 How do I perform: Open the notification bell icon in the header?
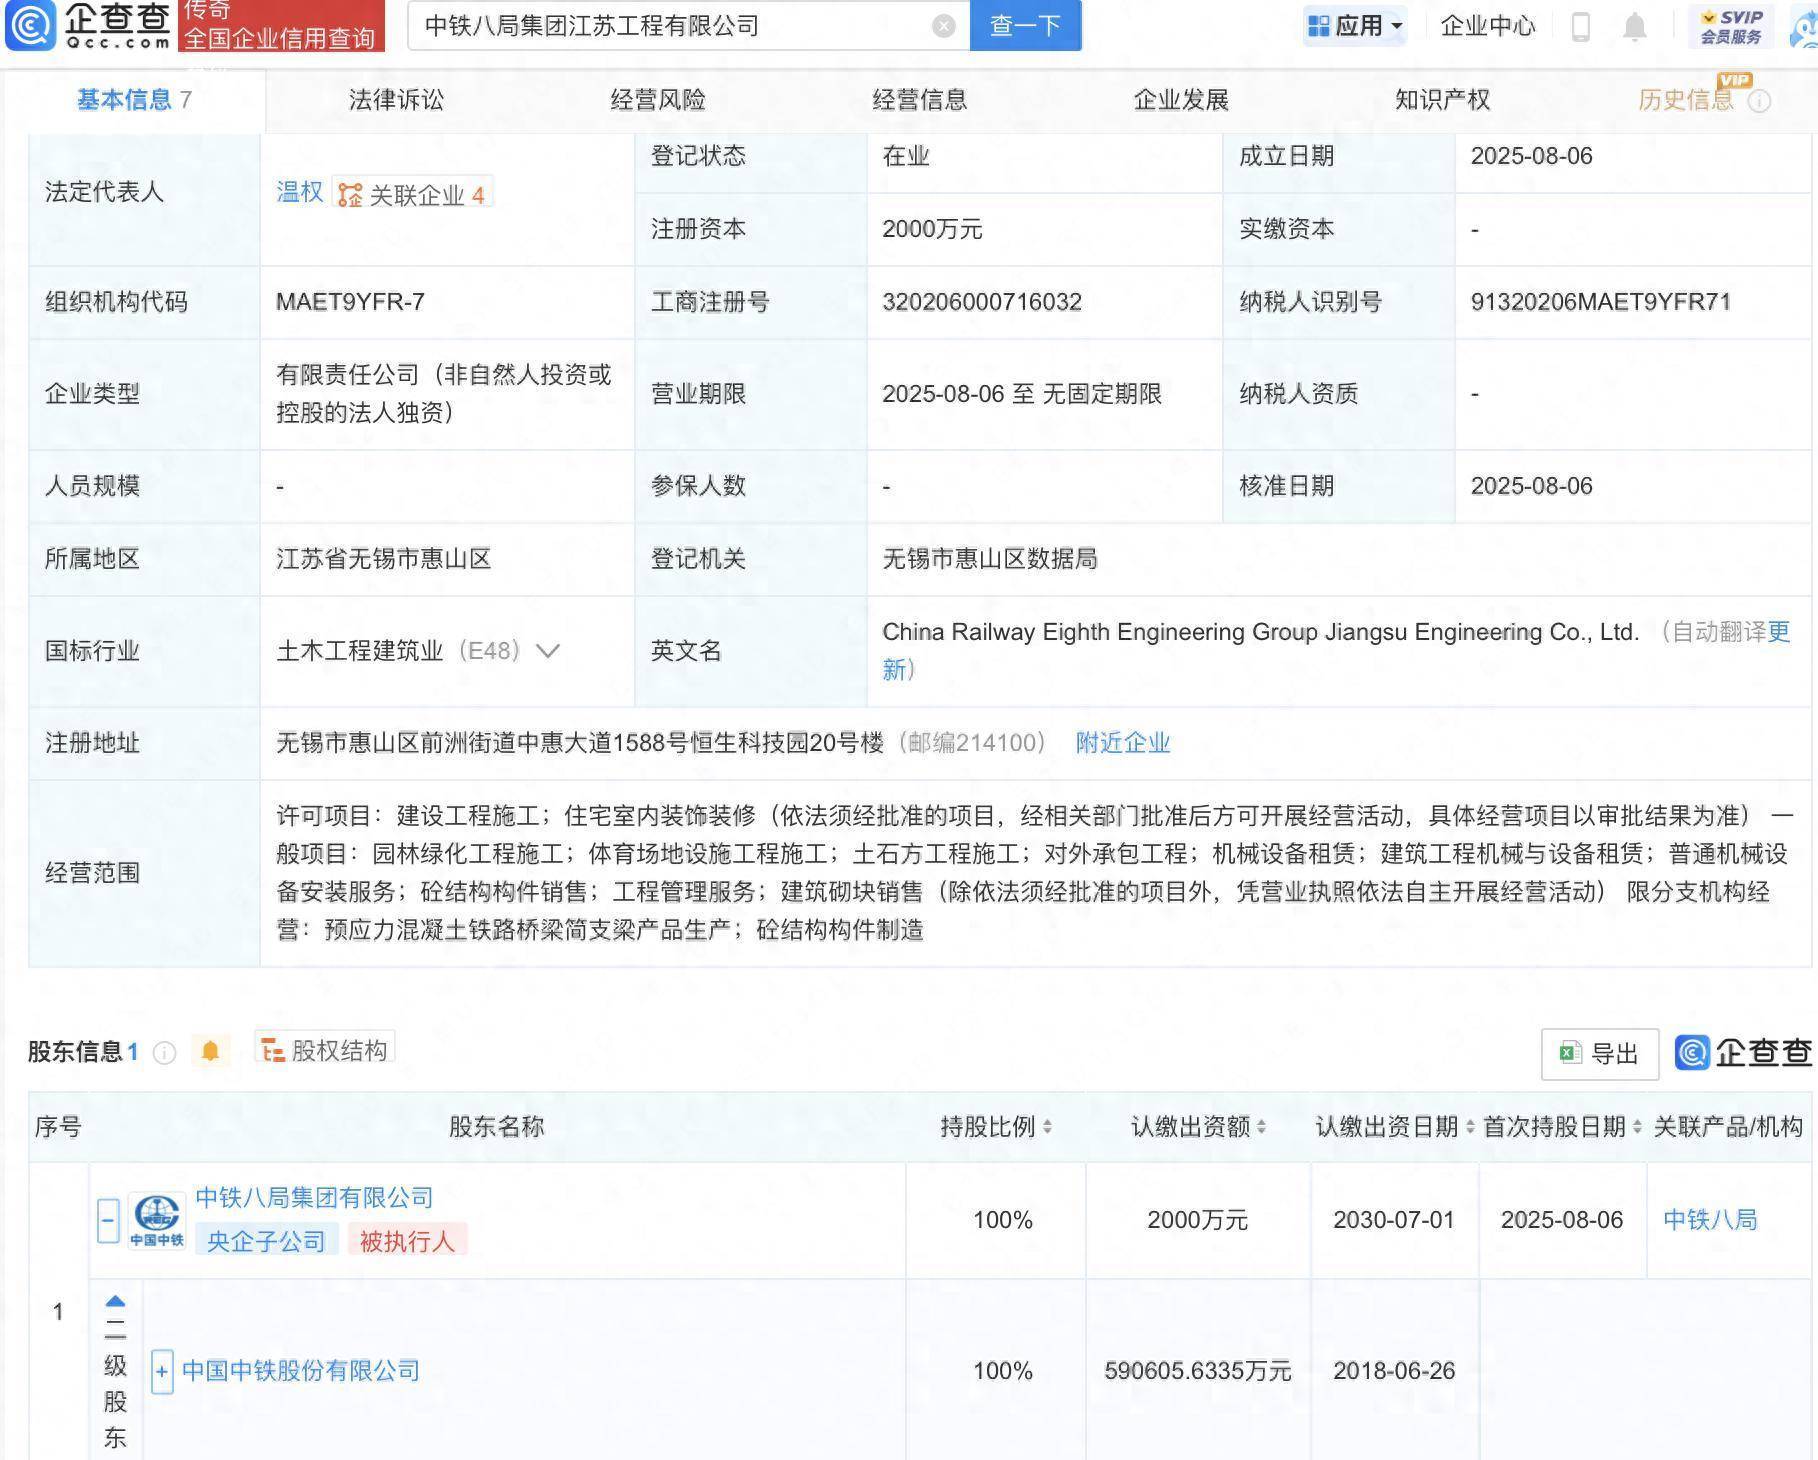click(x=1634, y=27)
